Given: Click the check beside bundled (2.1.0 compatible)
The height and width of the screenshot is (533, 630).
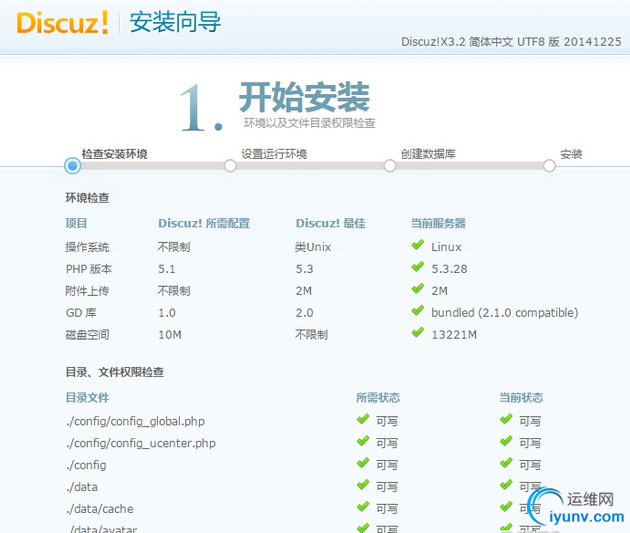Looking at the screenshot, I should click(x=418, y=310).
